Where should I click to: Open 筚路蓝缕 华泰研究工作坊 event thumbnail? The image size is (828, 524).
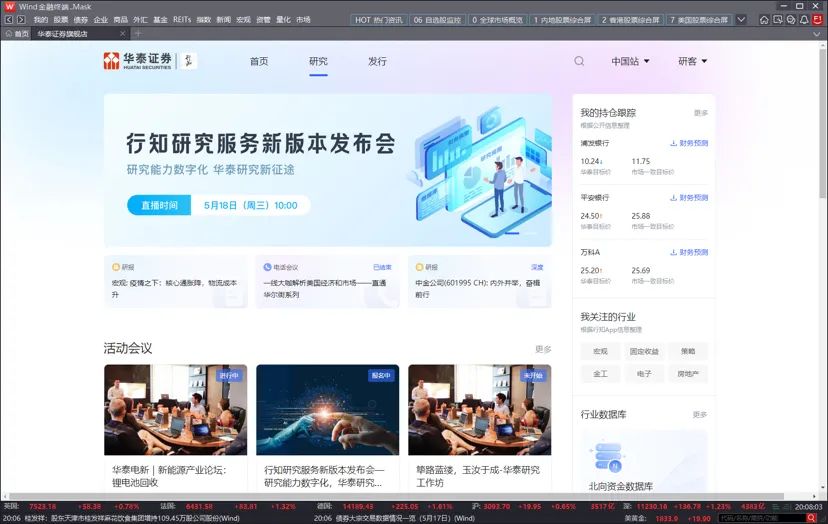(x=479, y=410)
